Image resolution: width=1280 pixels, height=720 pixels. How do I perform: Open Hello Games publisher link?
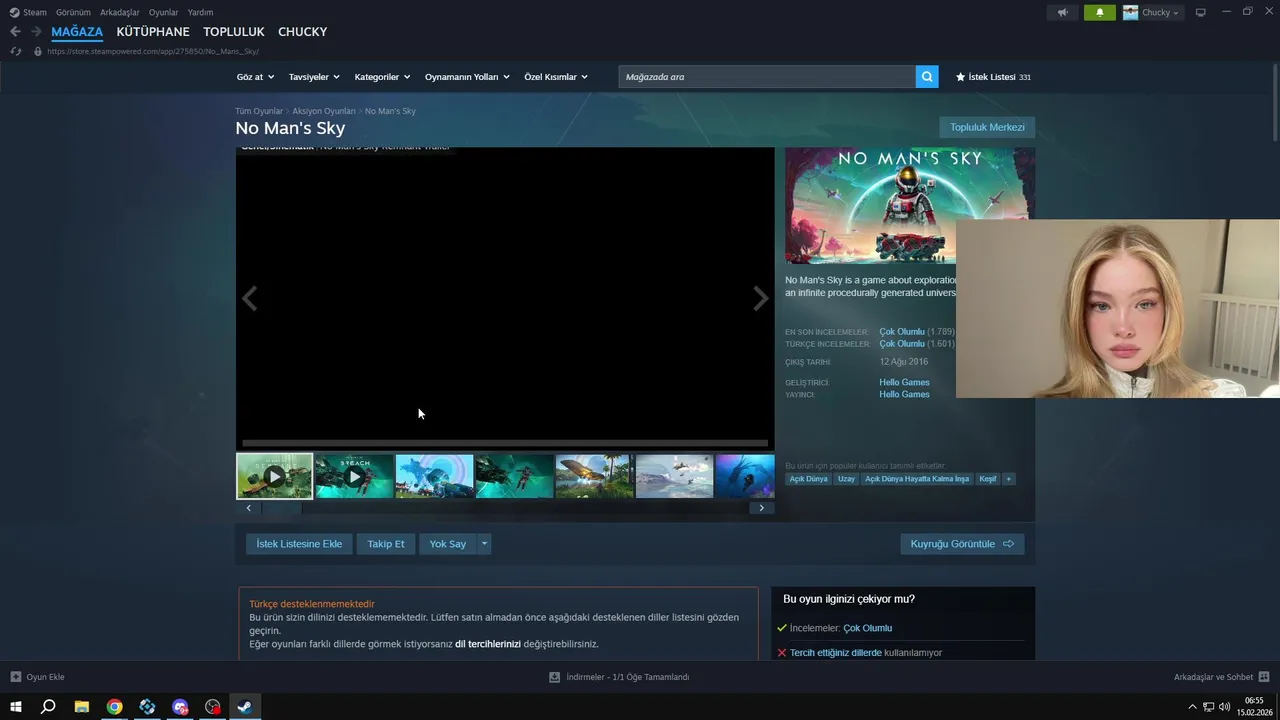(904, 394)
